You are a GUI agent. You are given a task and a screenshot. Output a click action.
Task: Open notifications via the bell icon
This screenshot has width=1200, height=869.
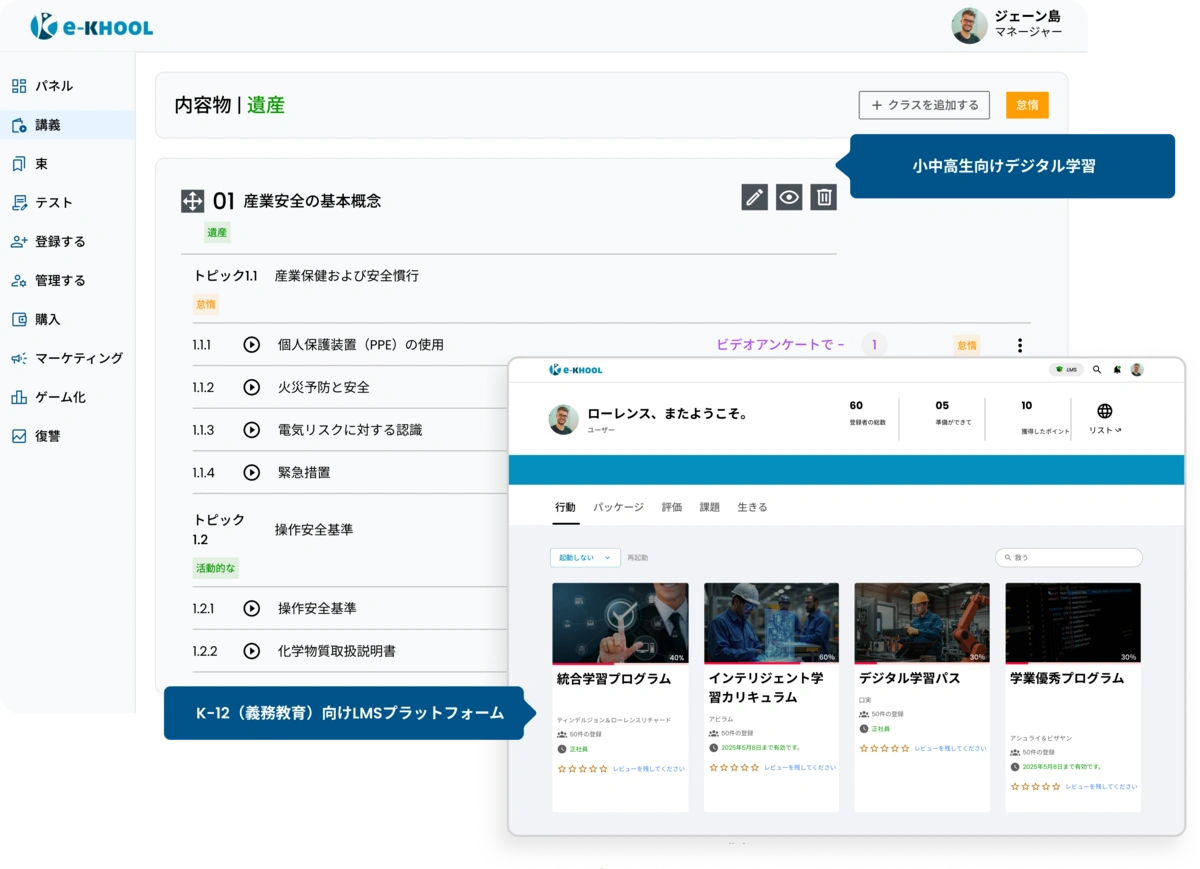point(1116,369)
